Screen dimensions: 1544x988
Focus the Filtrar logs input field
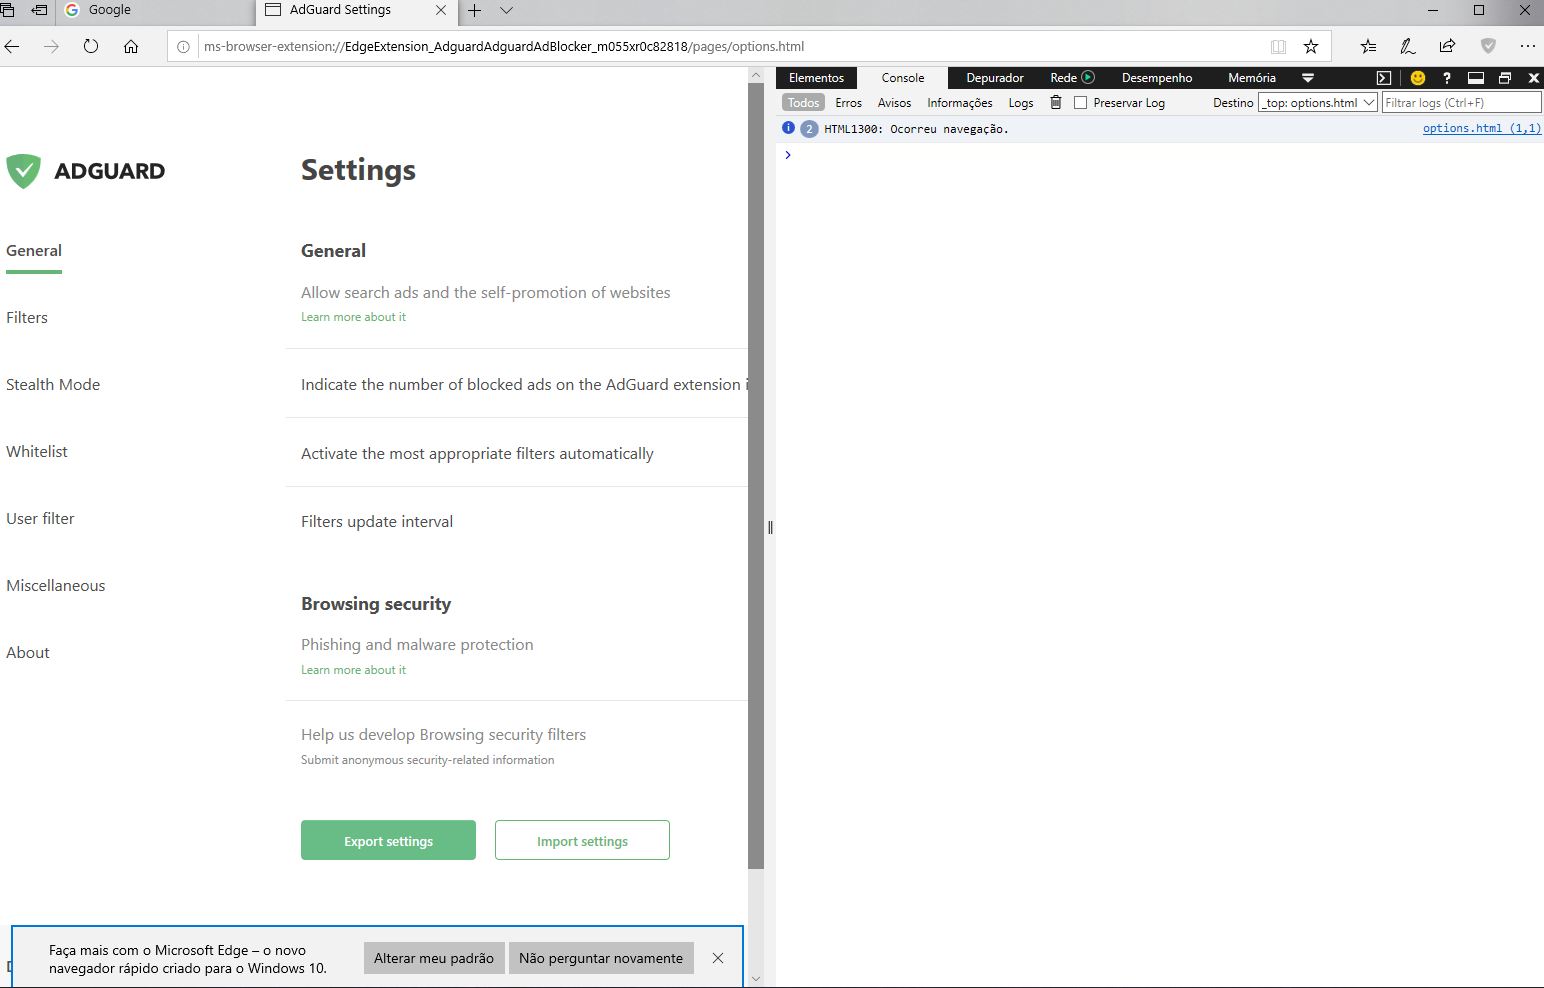[1461, 102]
